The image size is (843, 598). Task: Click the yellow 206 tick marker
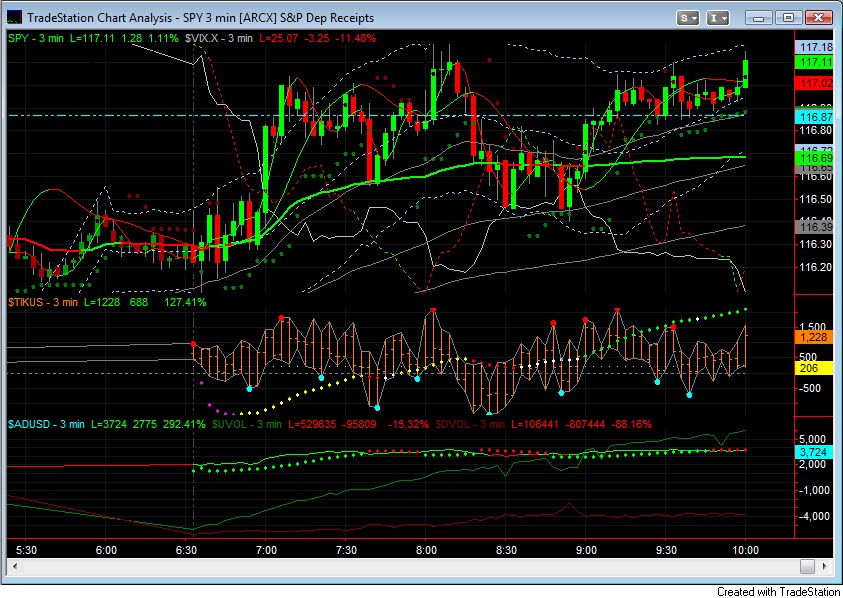pos(815,368)
